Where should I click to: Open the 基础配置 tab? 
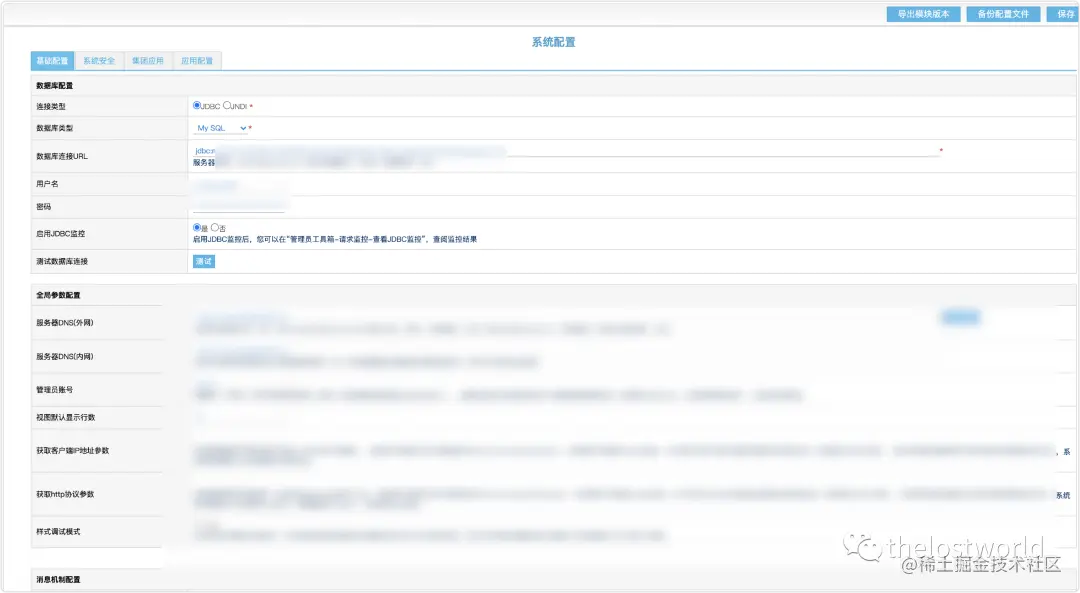coord(52,61)
